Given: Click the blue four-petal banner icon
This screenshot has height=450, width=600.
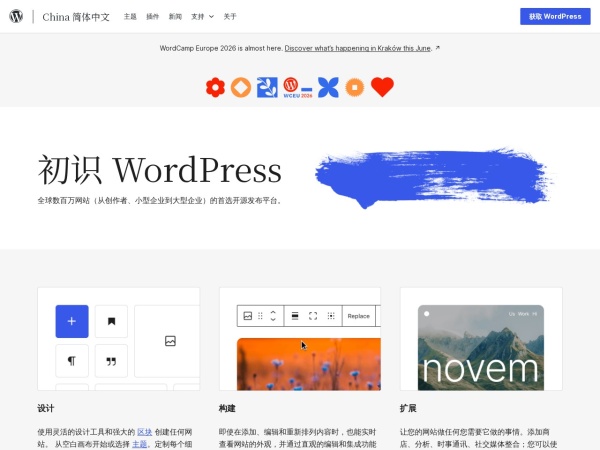Looking at the screenshot, I should 328,87.
